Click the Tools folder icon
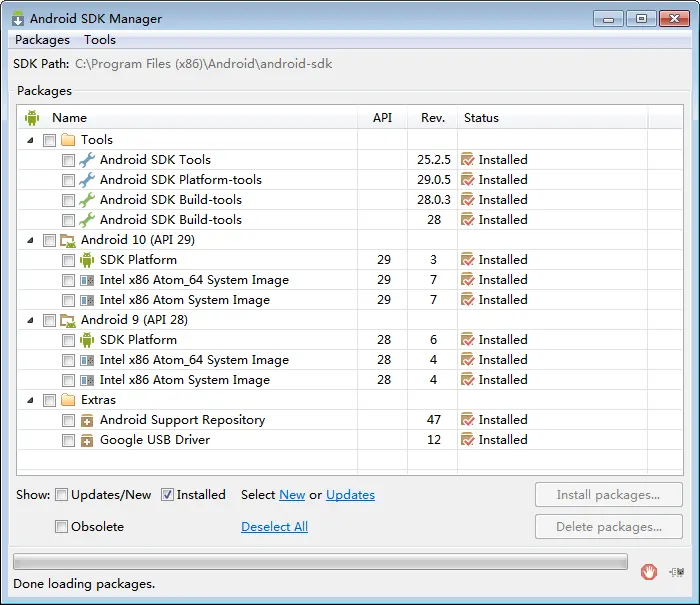Screen dimensions: 700x605 click(68, 140)
